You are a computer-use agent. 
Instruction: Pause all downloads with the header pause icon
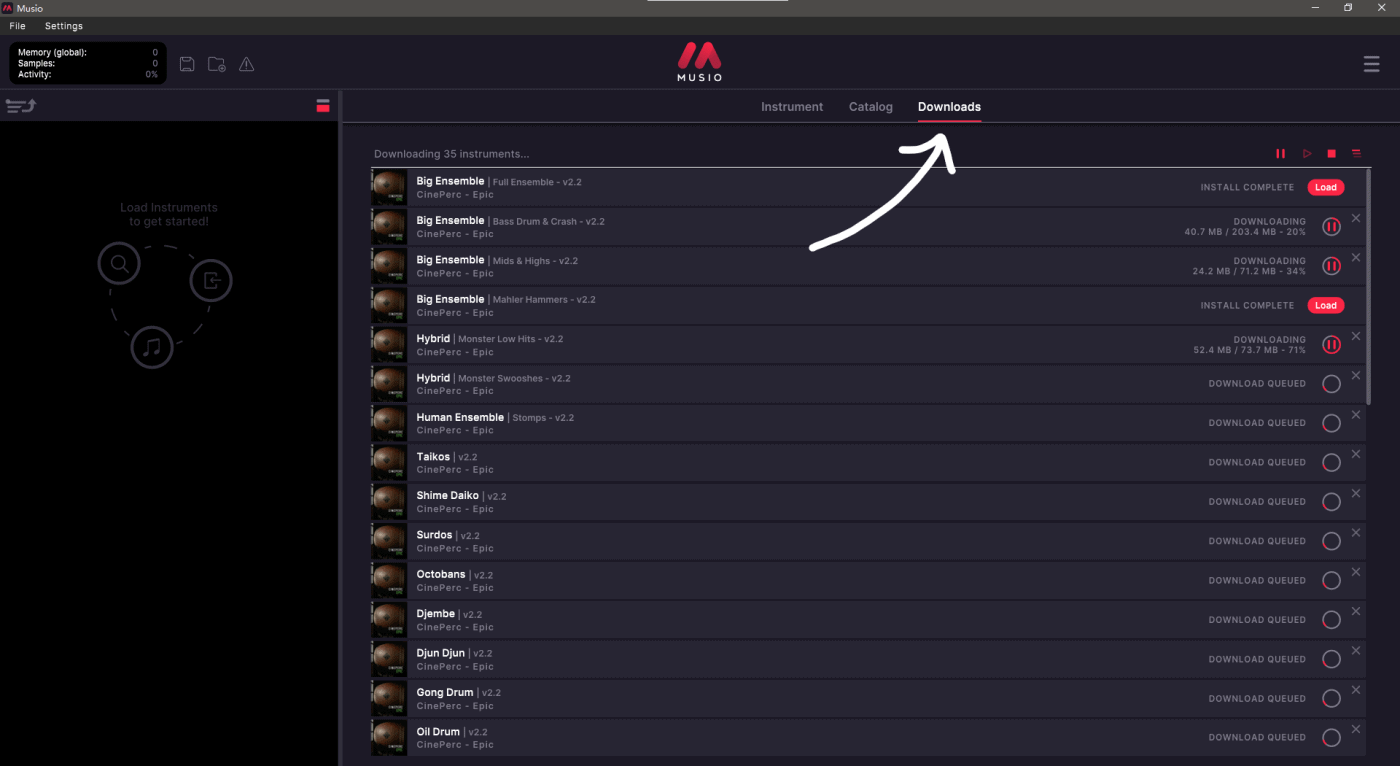coord(1280,154)
